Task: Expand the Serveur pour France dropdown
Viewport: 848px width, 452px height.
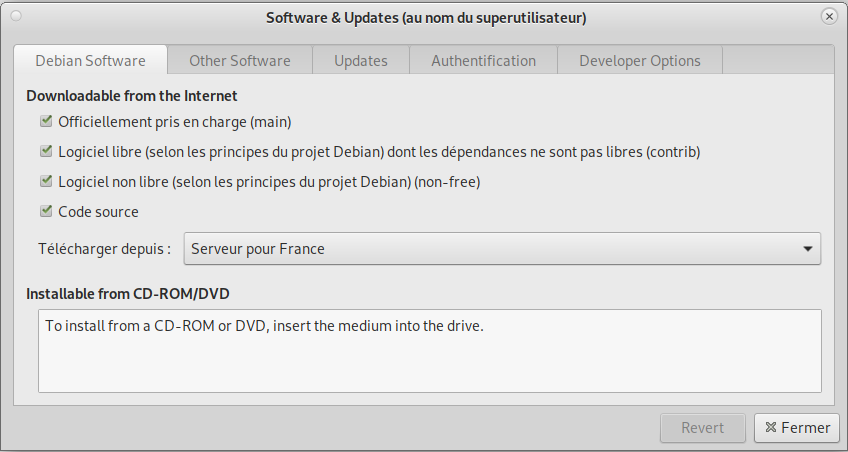Action: pos(502,249)
